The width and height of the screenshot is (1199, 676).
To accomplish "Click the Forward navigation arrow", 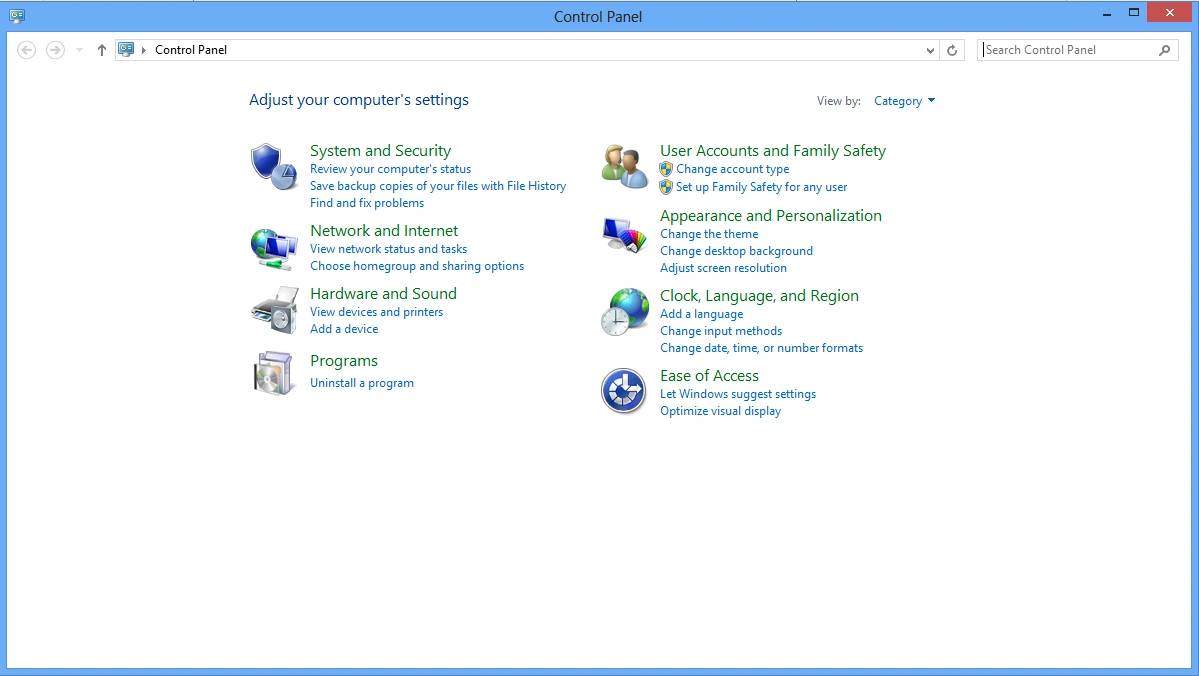I will [x=55, y=50].
